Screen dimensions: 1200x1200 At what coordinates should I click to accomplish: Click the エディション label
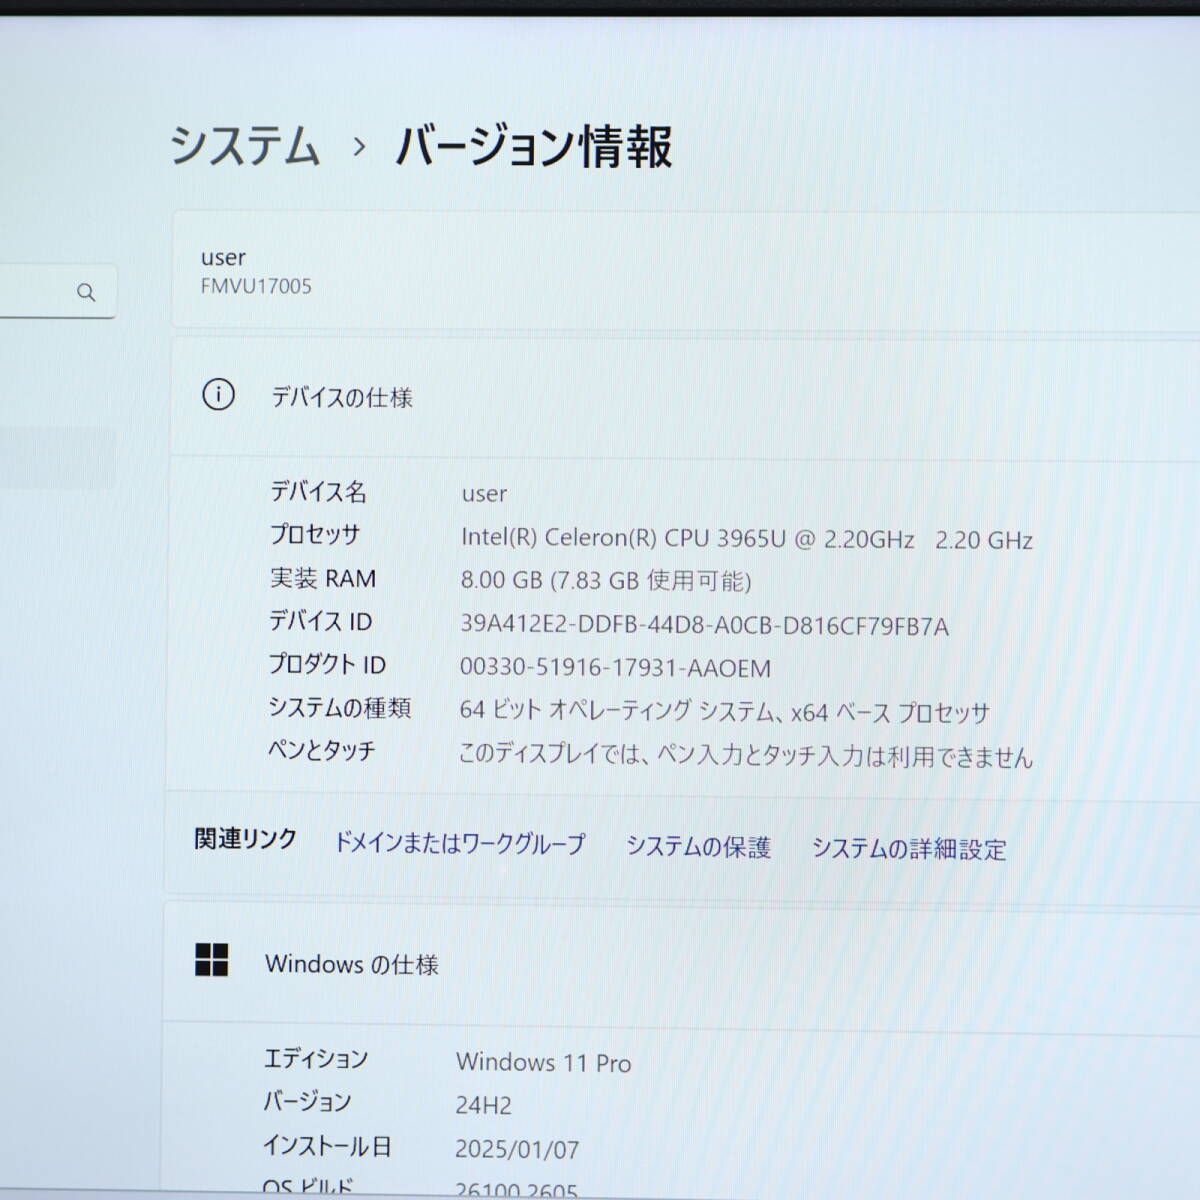315,1058
